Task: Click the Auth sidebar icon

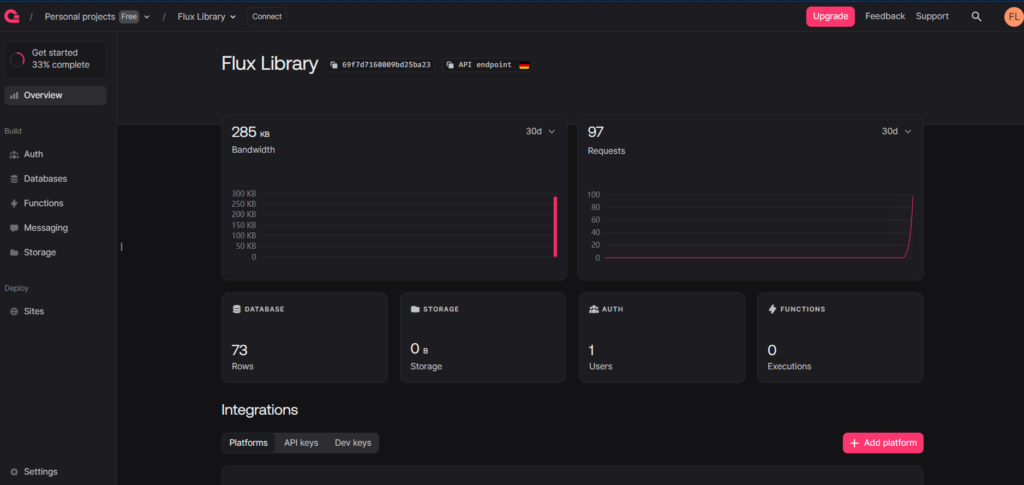Action: click(x=14, y=155)
